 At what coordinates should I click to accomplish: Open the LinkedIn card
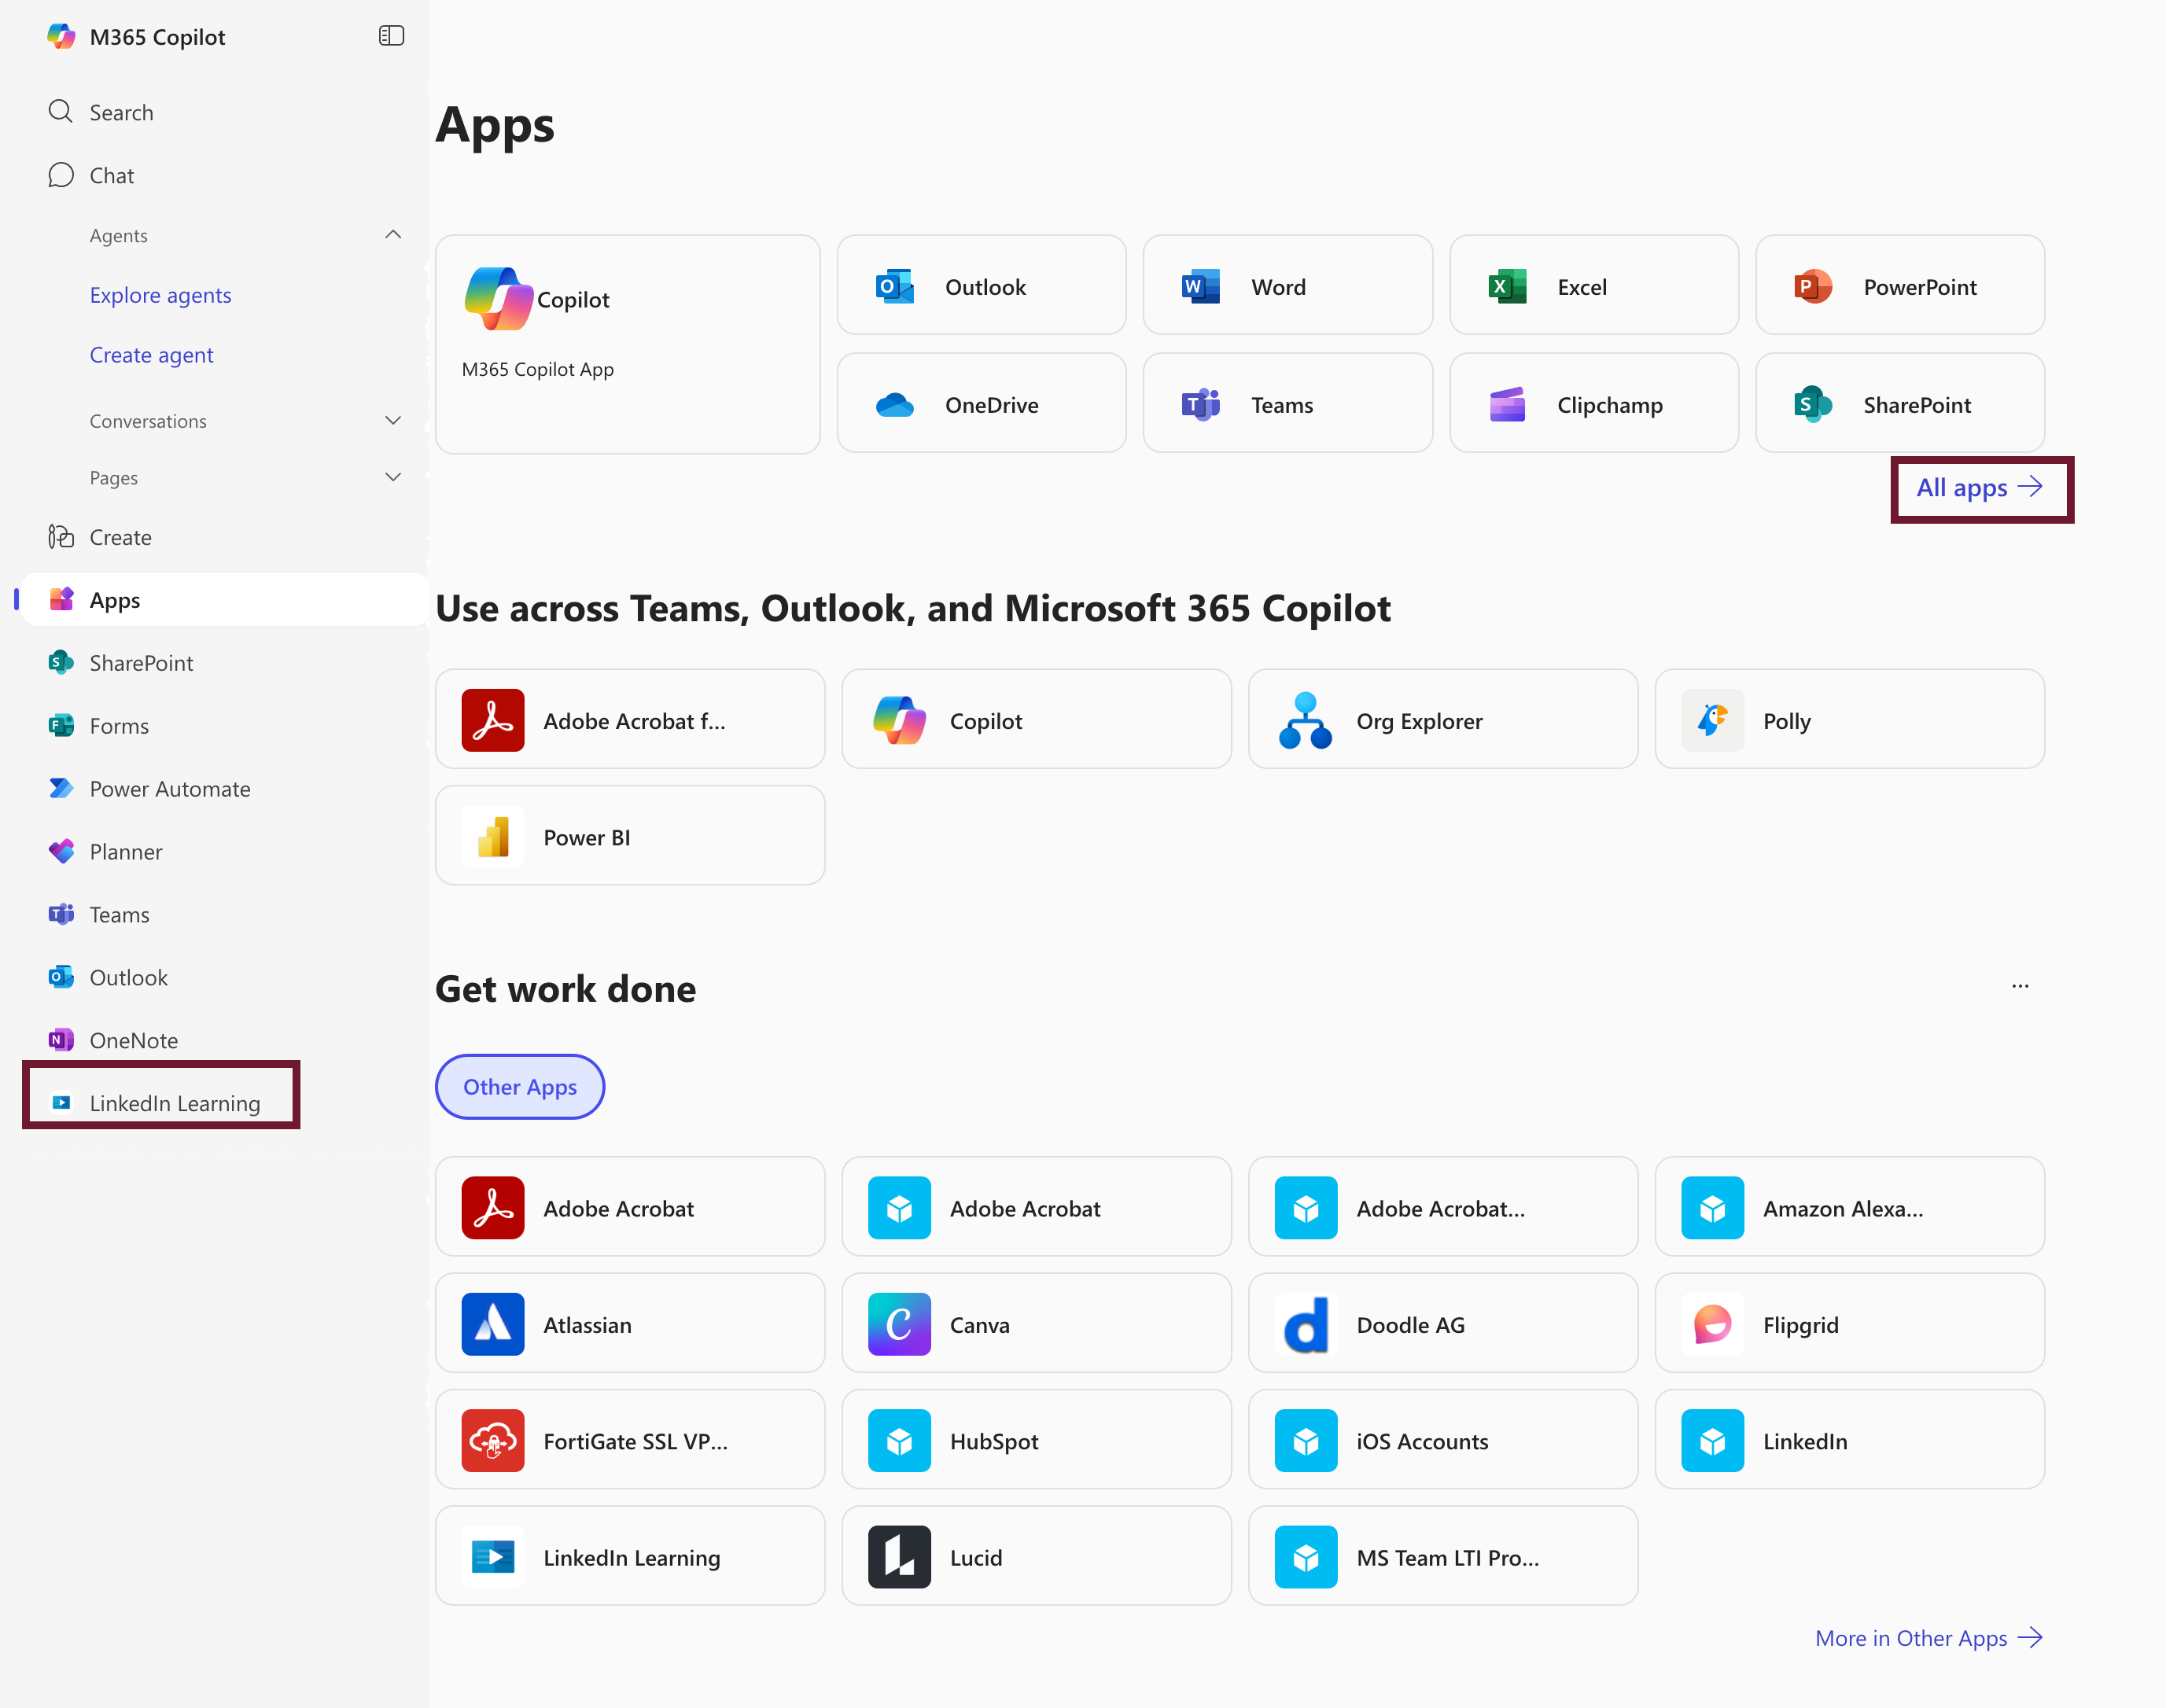pyautogui.click(x=1850, y=1439)
